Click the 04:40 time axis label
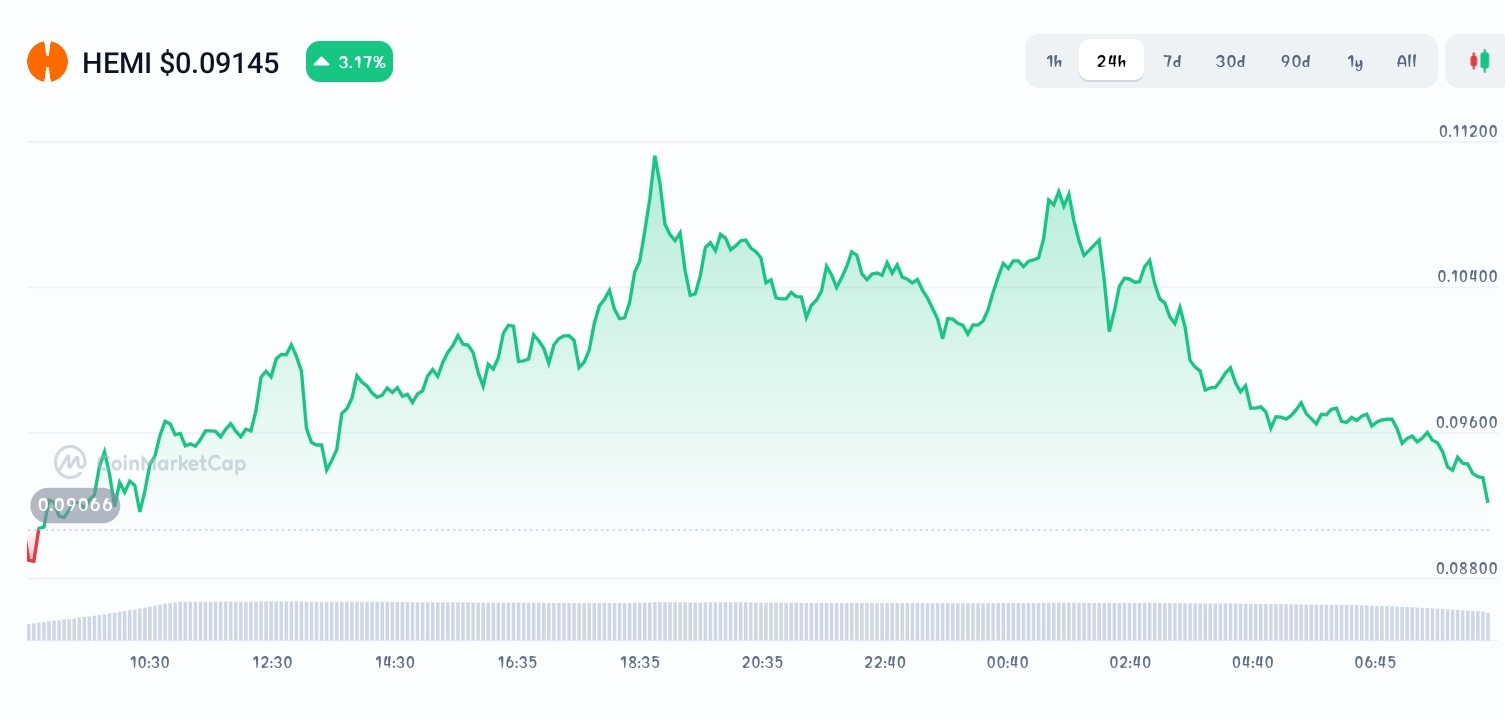 pyautogui.click(x=1252, y=662)
